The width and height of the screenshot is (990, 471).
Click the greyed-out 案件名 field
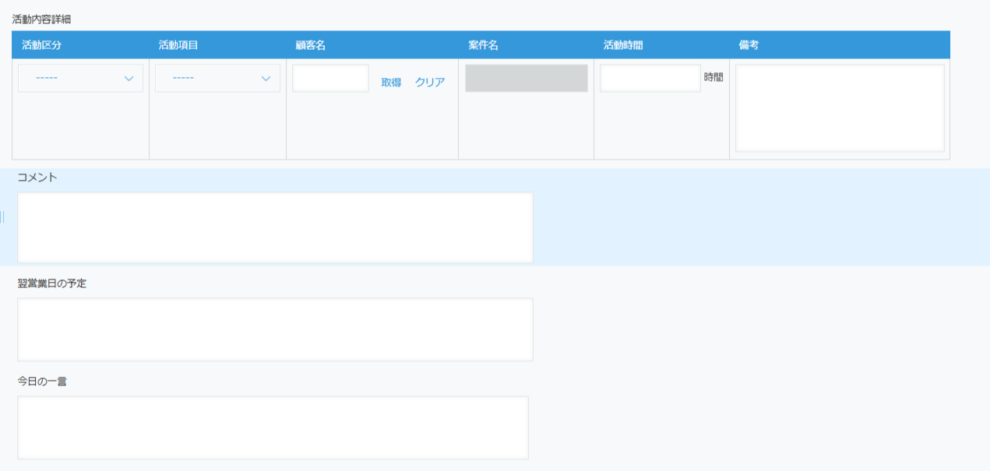coord(526,79)
